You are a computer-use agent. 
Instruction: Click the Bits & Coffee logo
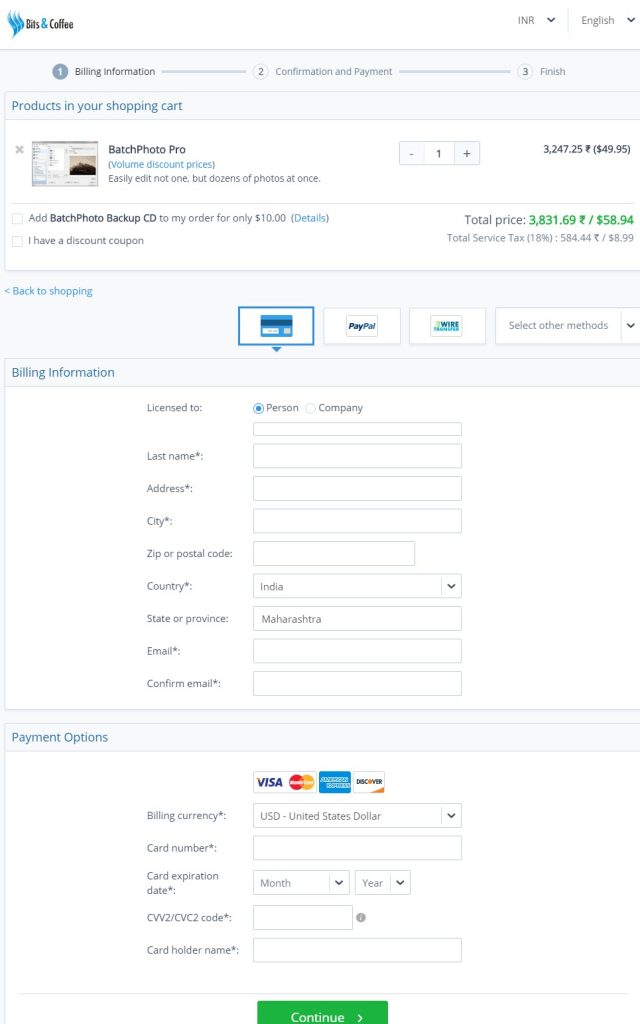[40, 24]
